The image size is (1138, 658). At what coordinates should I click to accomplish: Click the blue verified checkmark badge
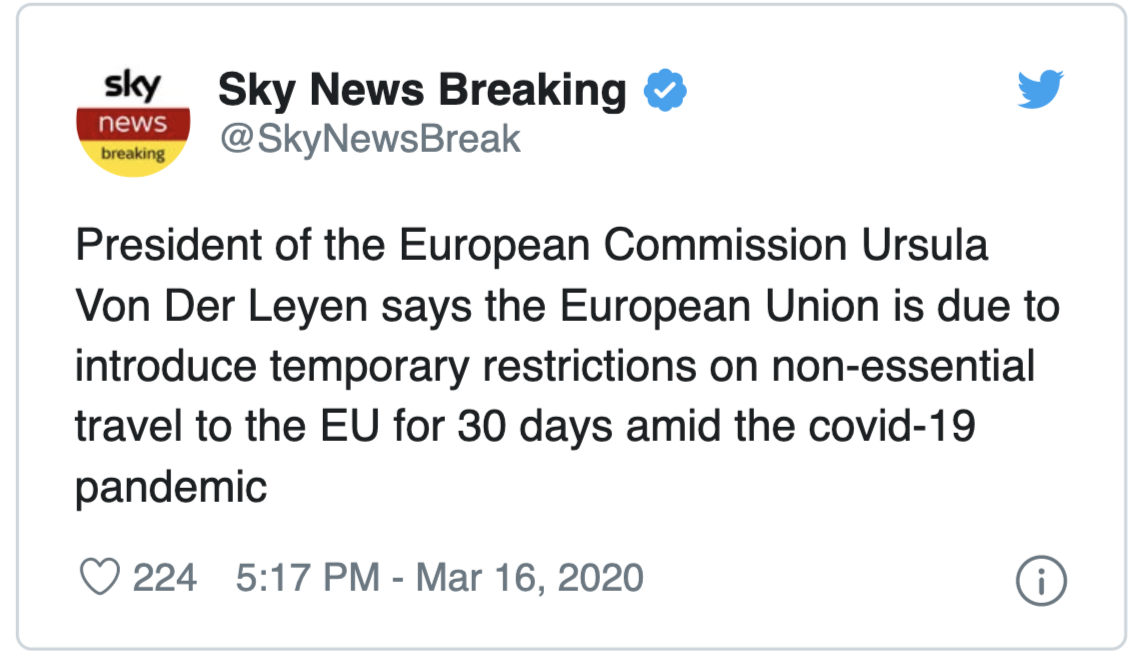point(664,92)
